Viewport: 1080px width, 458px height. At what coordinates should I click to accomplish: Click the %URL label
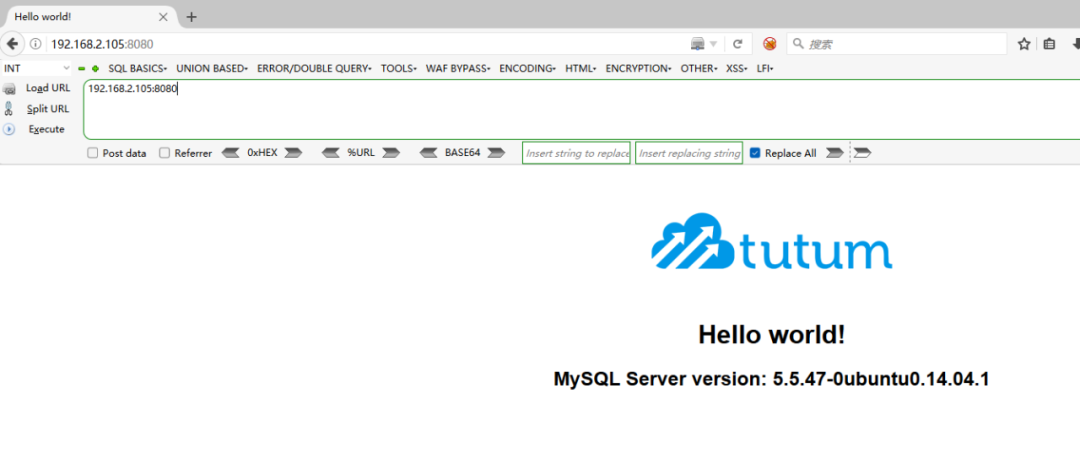(x=361, y=153)
